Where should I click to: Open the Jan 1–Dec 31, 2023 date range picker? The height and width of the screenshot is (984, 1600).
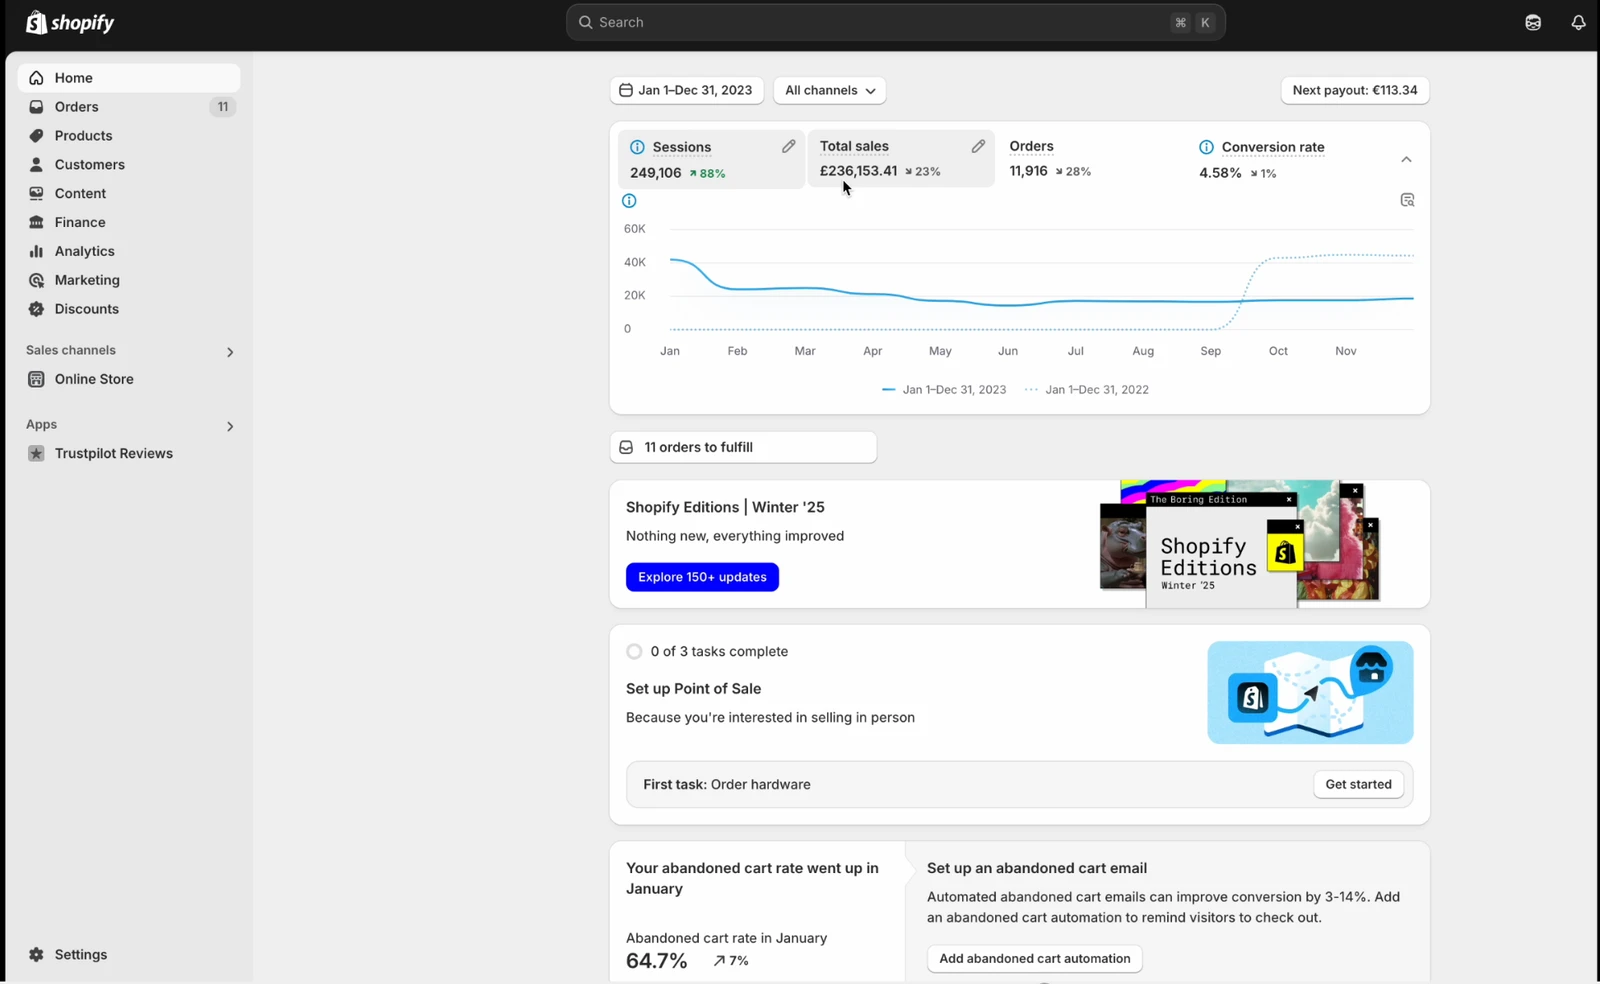(x=687, y=90)
